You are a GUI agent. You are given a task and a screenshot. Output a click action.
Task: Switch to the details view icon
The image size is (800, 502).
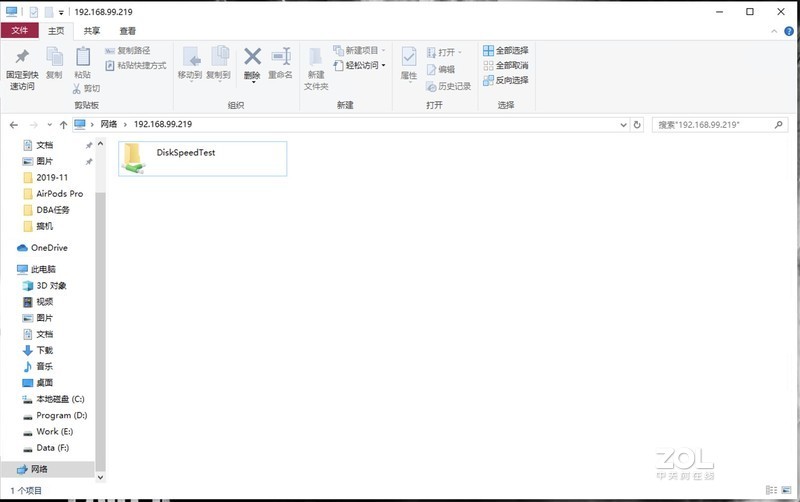771,490
